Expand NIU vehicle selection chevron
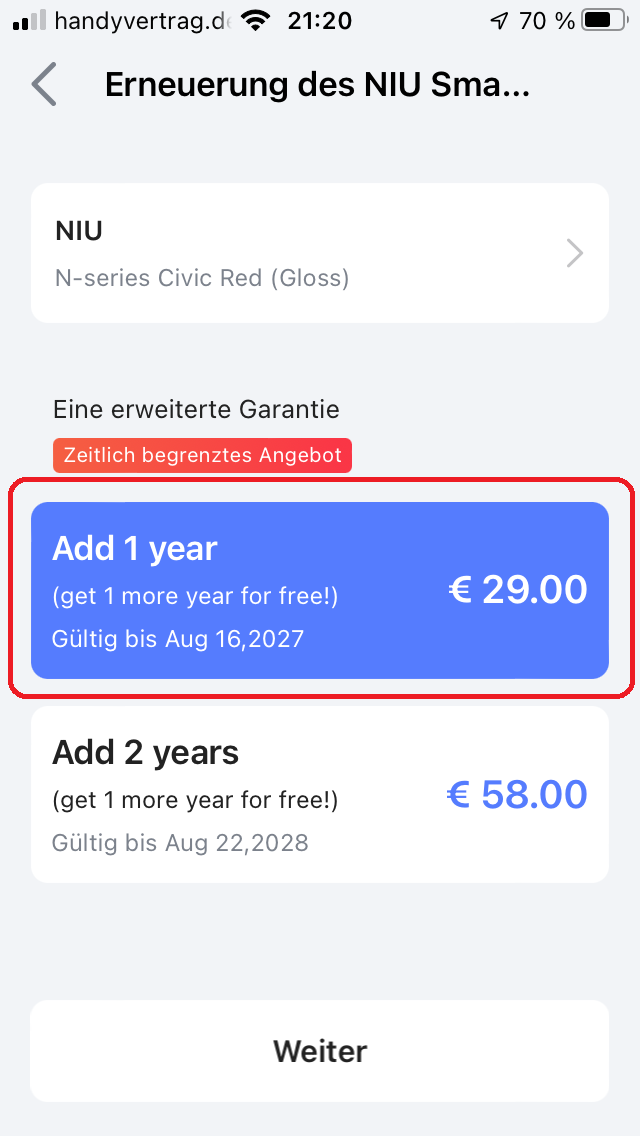The width and height of the screenshot is (640, 1136). 574,254
